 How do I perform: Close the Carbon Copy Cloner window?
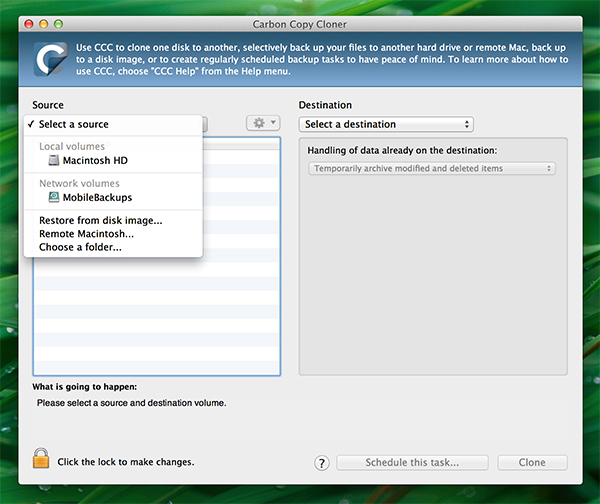29,24
